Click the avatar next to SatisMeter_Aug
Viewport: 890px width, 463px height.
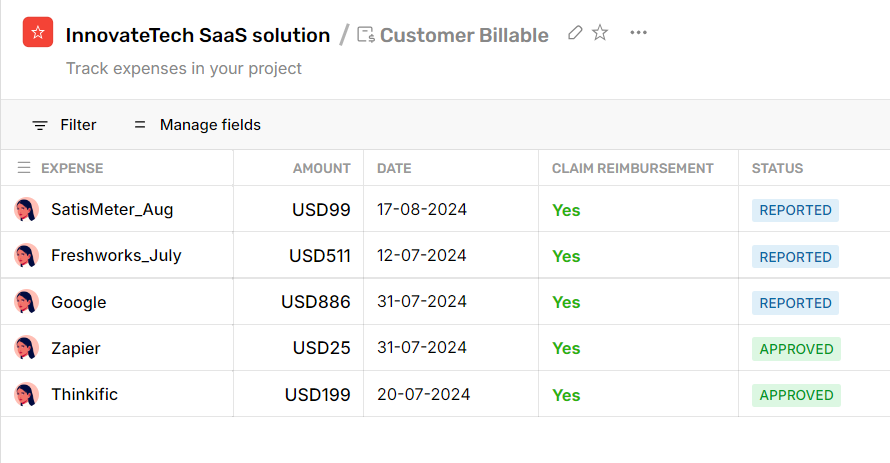[x=26, y=210]
